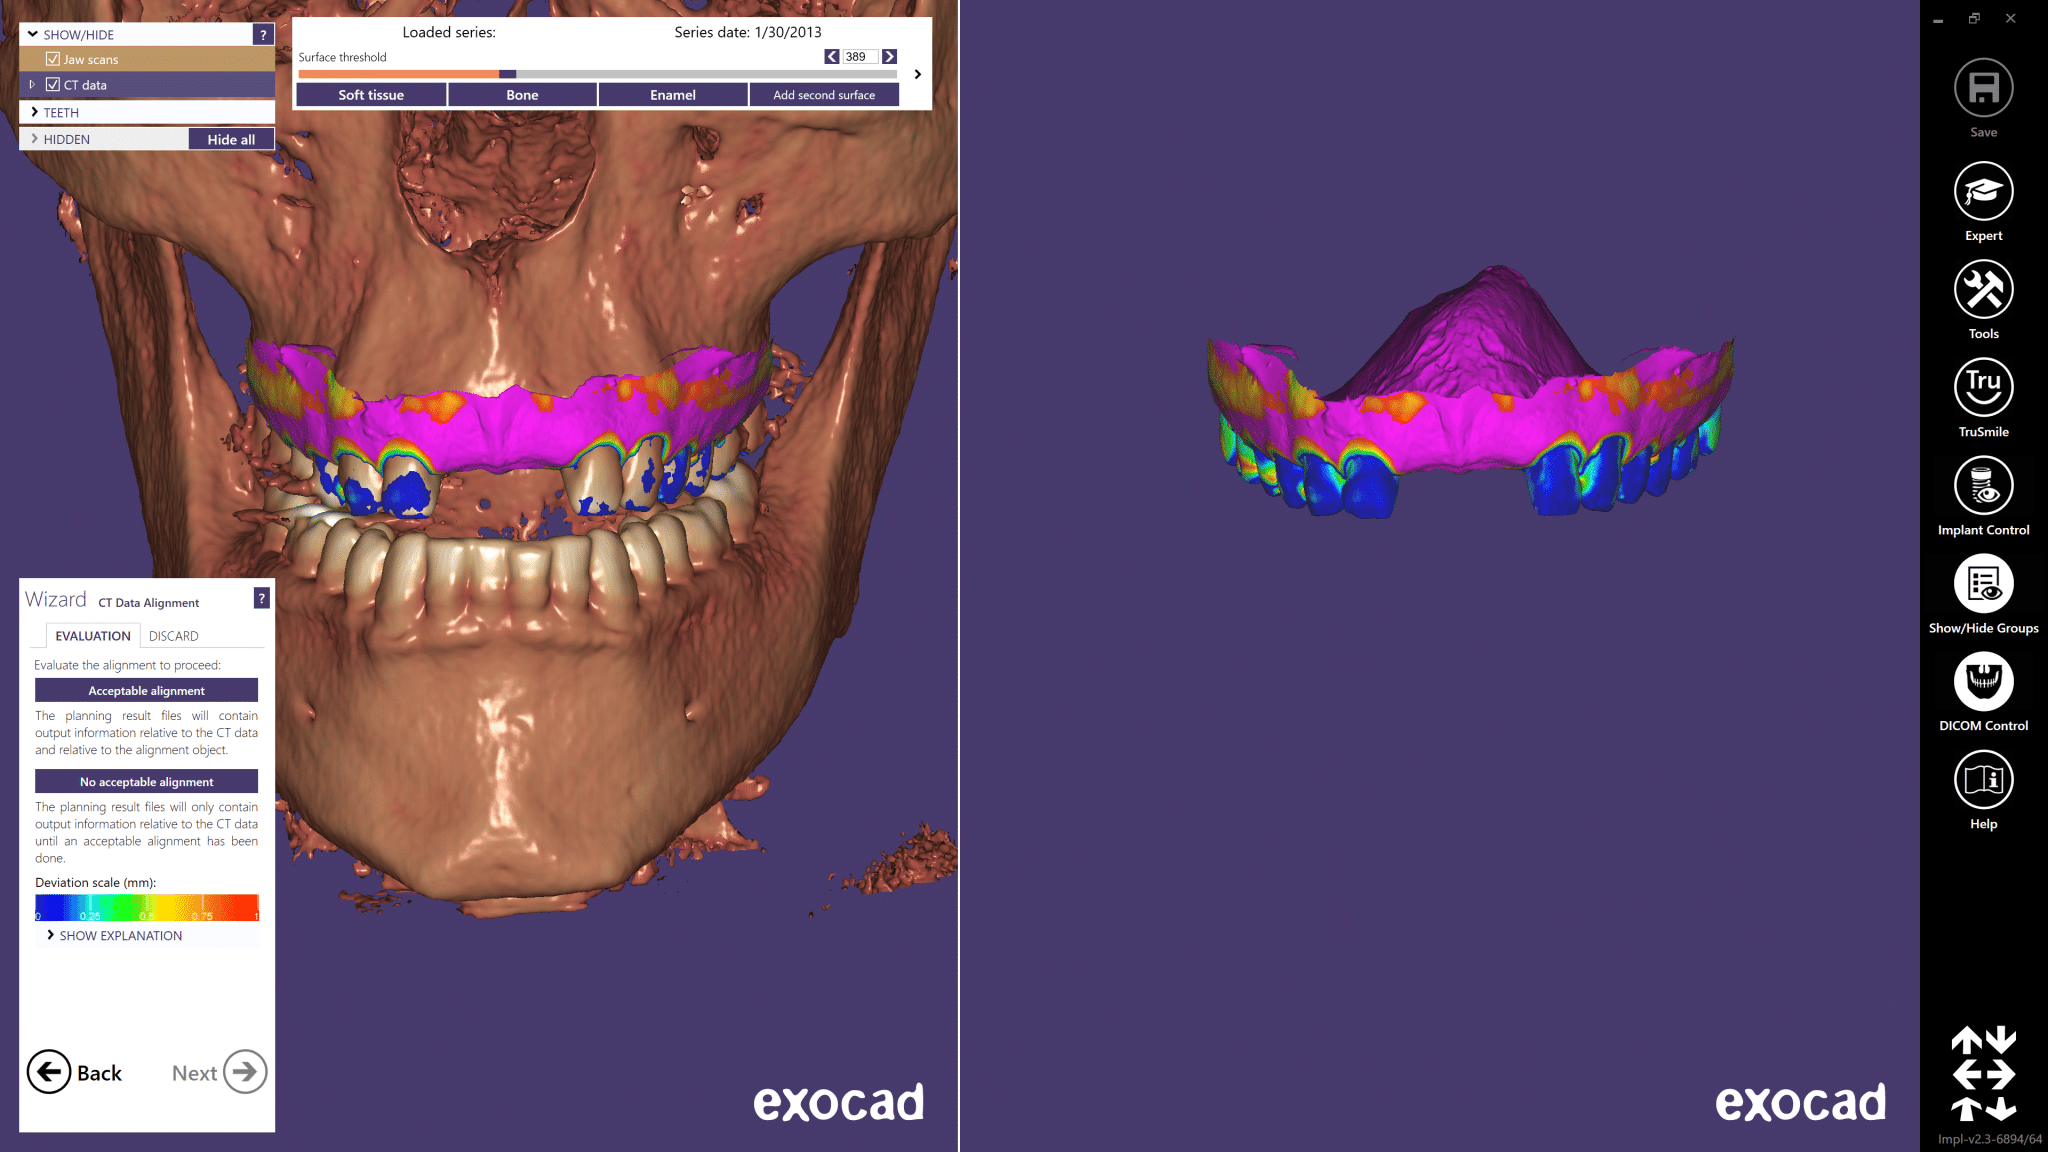
Task: Click Acceptable alignment button
Action: tap(146, 690)
